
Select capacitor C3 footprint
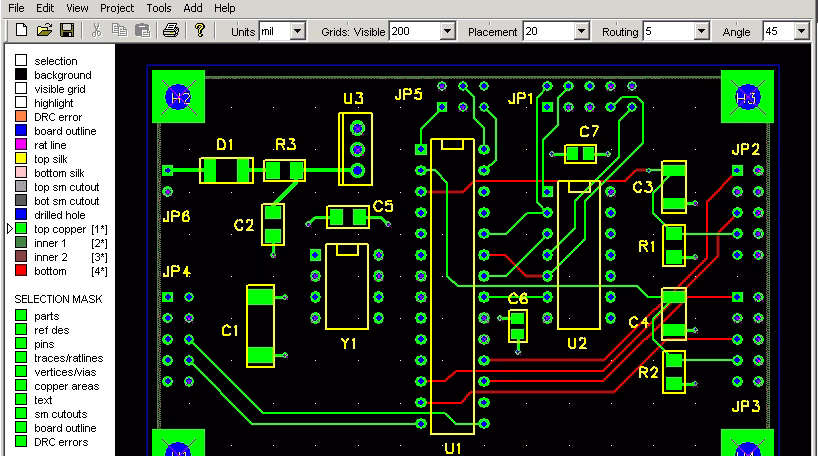pos(673,187)
